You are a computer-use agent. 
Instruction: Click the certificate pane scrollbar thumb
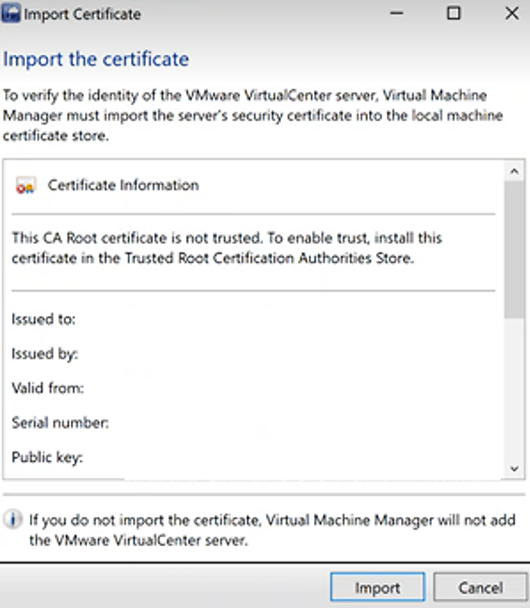click(x=514, y=249)
